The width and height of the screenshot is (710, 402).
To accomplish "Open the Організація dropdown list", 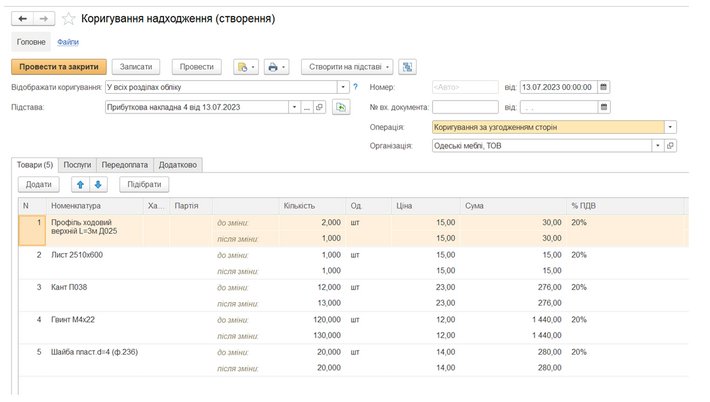I will pos(657,146).
